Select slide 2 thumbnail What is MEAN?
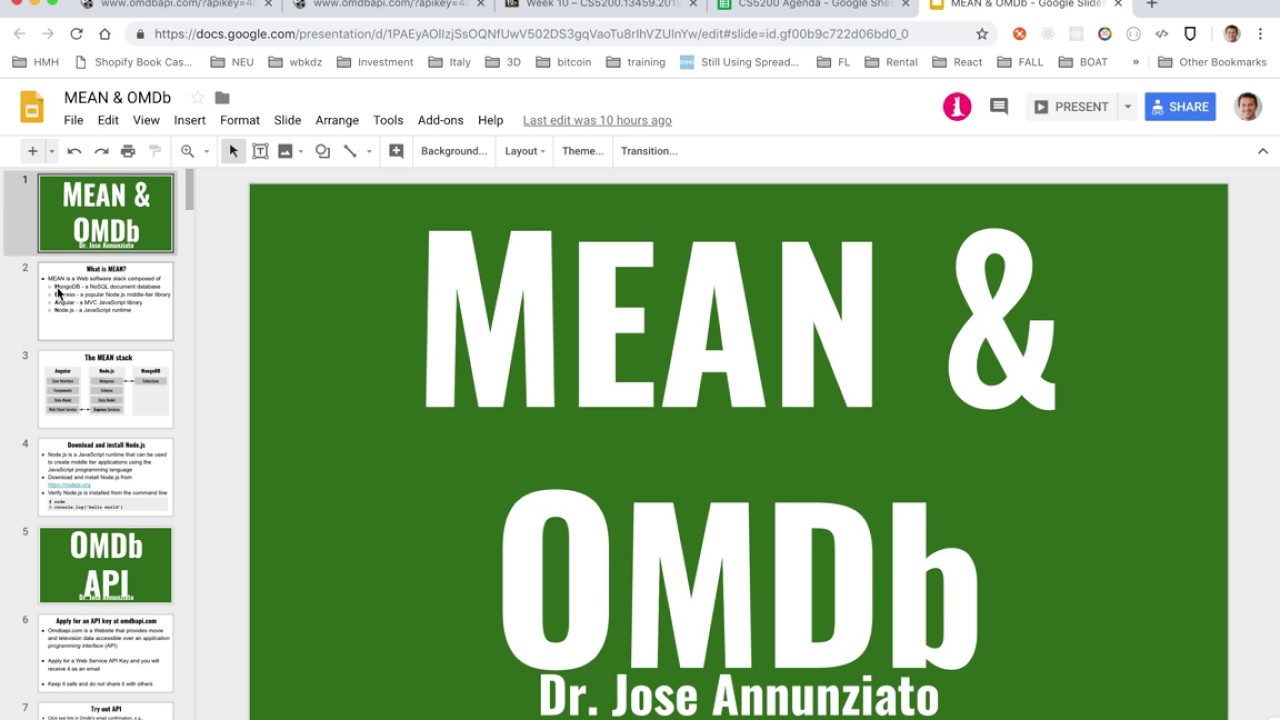 (106, 301)
